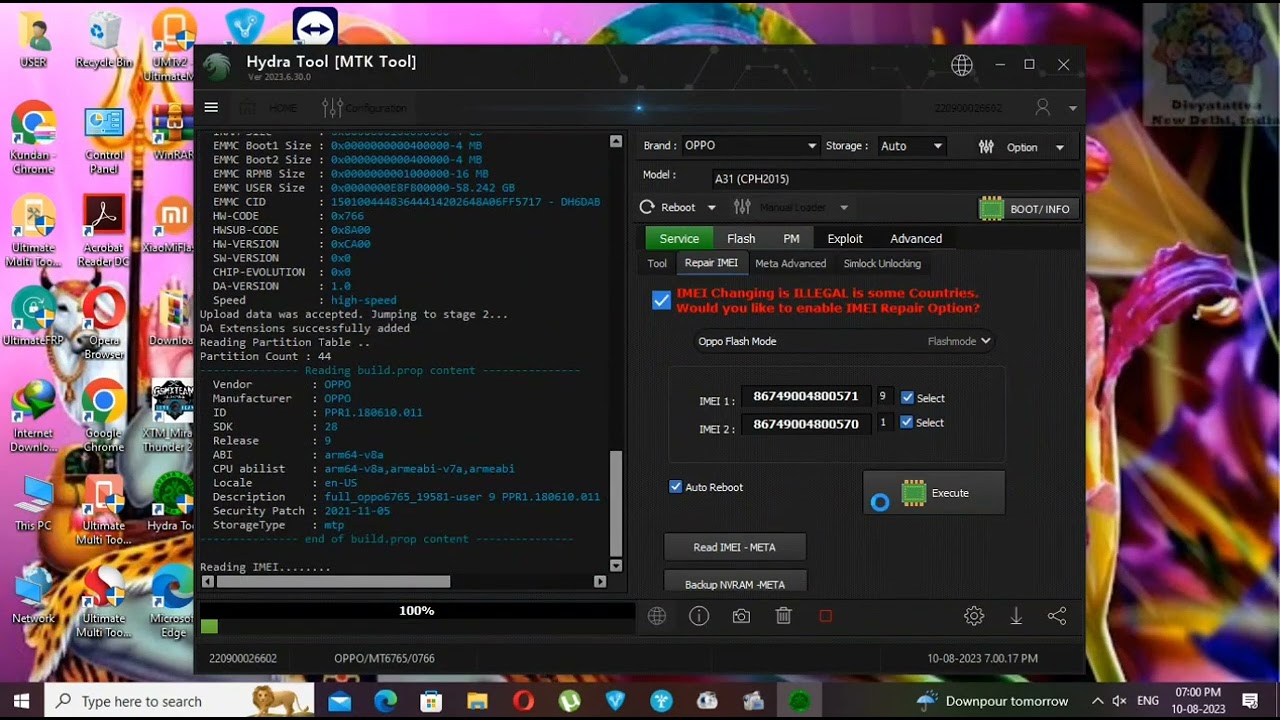The width and height of the screenshot is (1280, 720).
Task: Stop the operation with the red stop icon
Action: click(x=826, y=616)
